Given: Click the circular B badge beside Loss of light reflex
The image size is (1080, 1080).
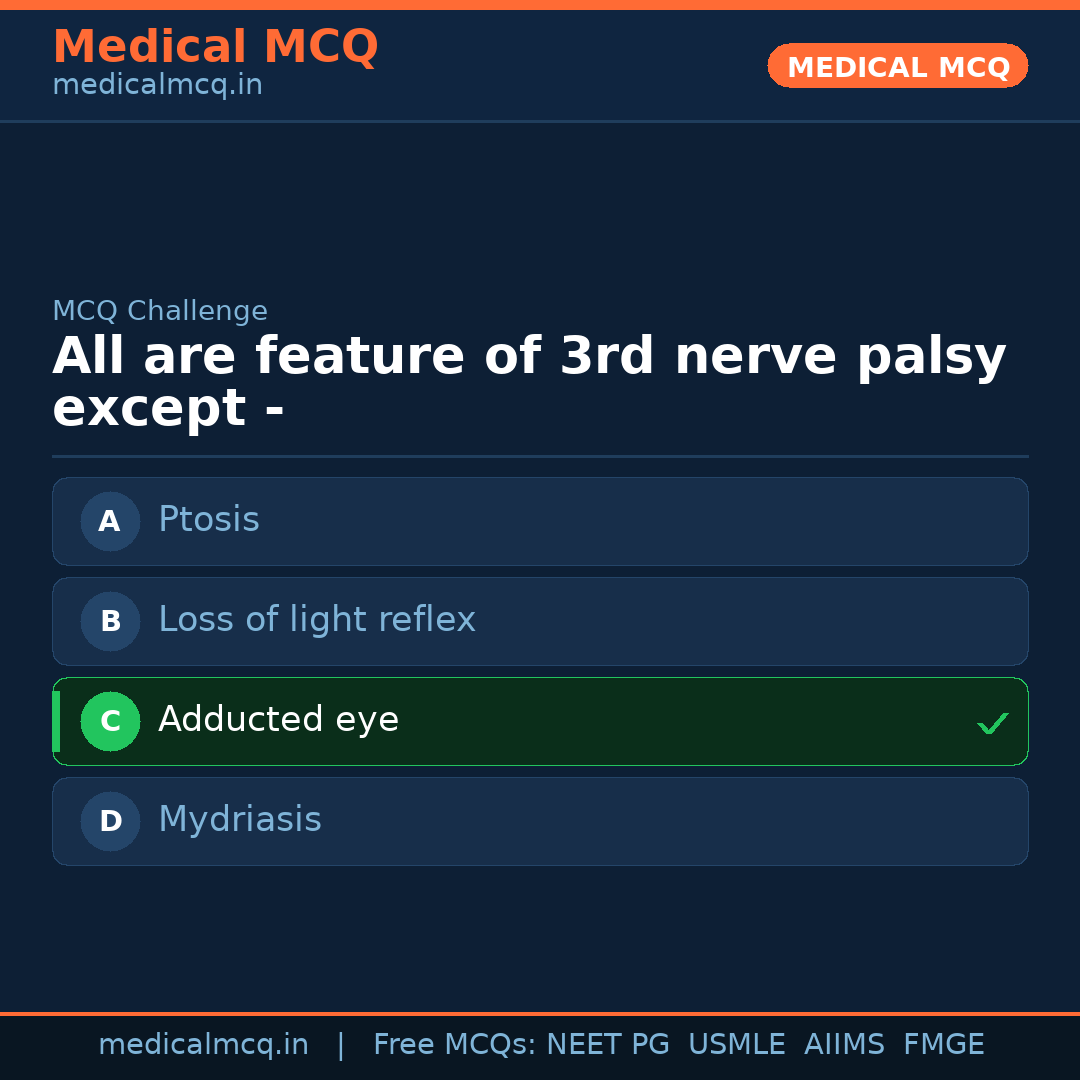Looking at the screenshot, I should [x=110, y=621].
